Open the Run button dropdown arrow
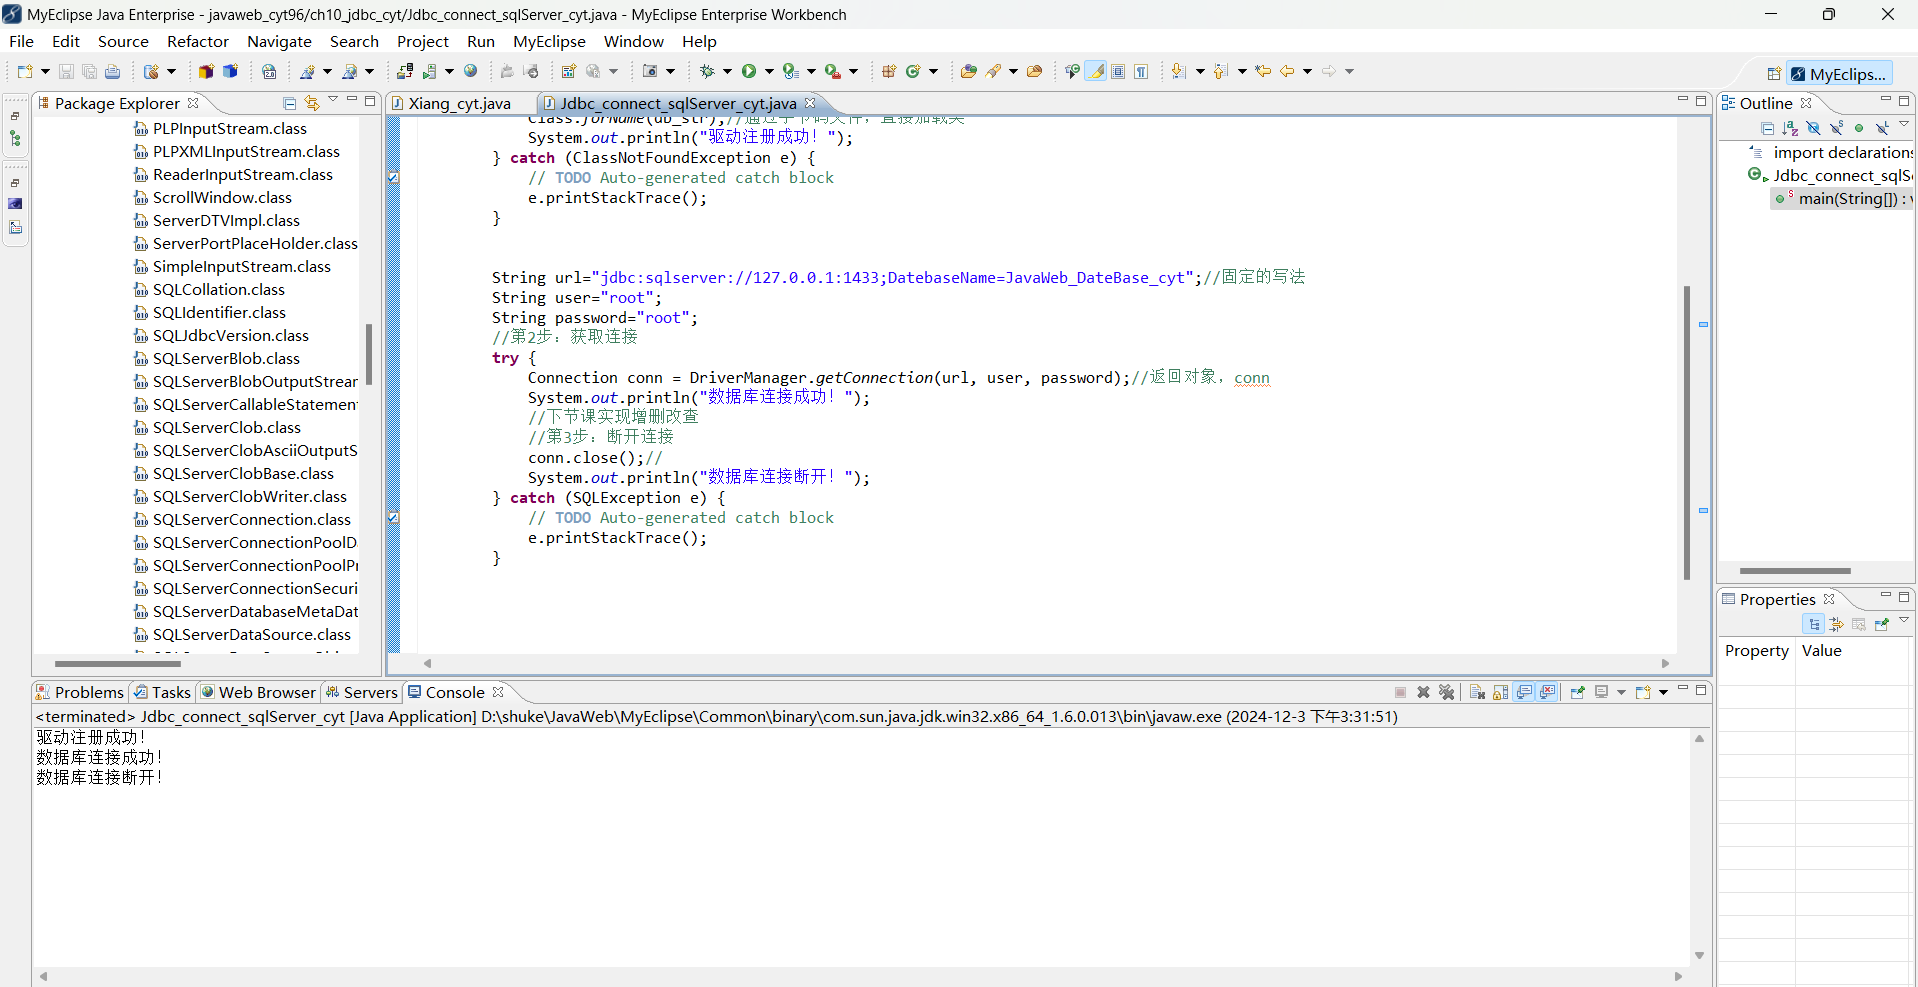 (769, 72)
